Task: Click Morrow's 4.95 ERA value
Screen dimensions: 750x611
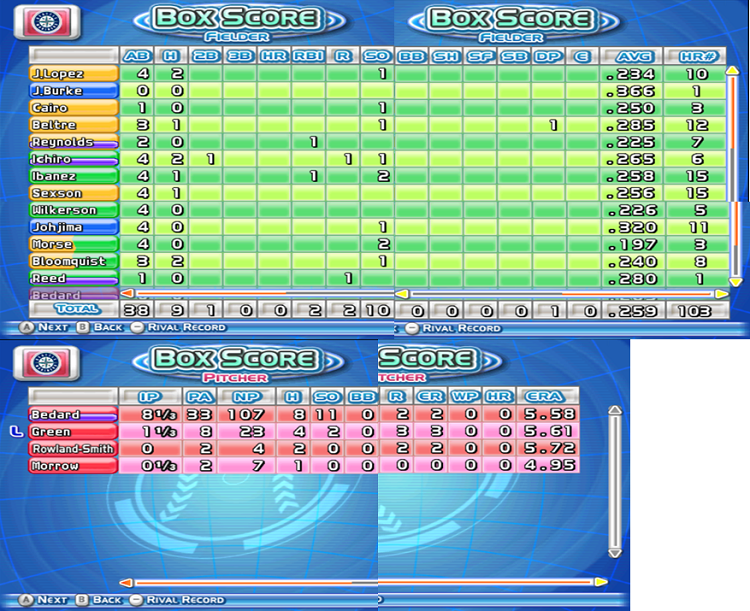Action: pos(548,465)
